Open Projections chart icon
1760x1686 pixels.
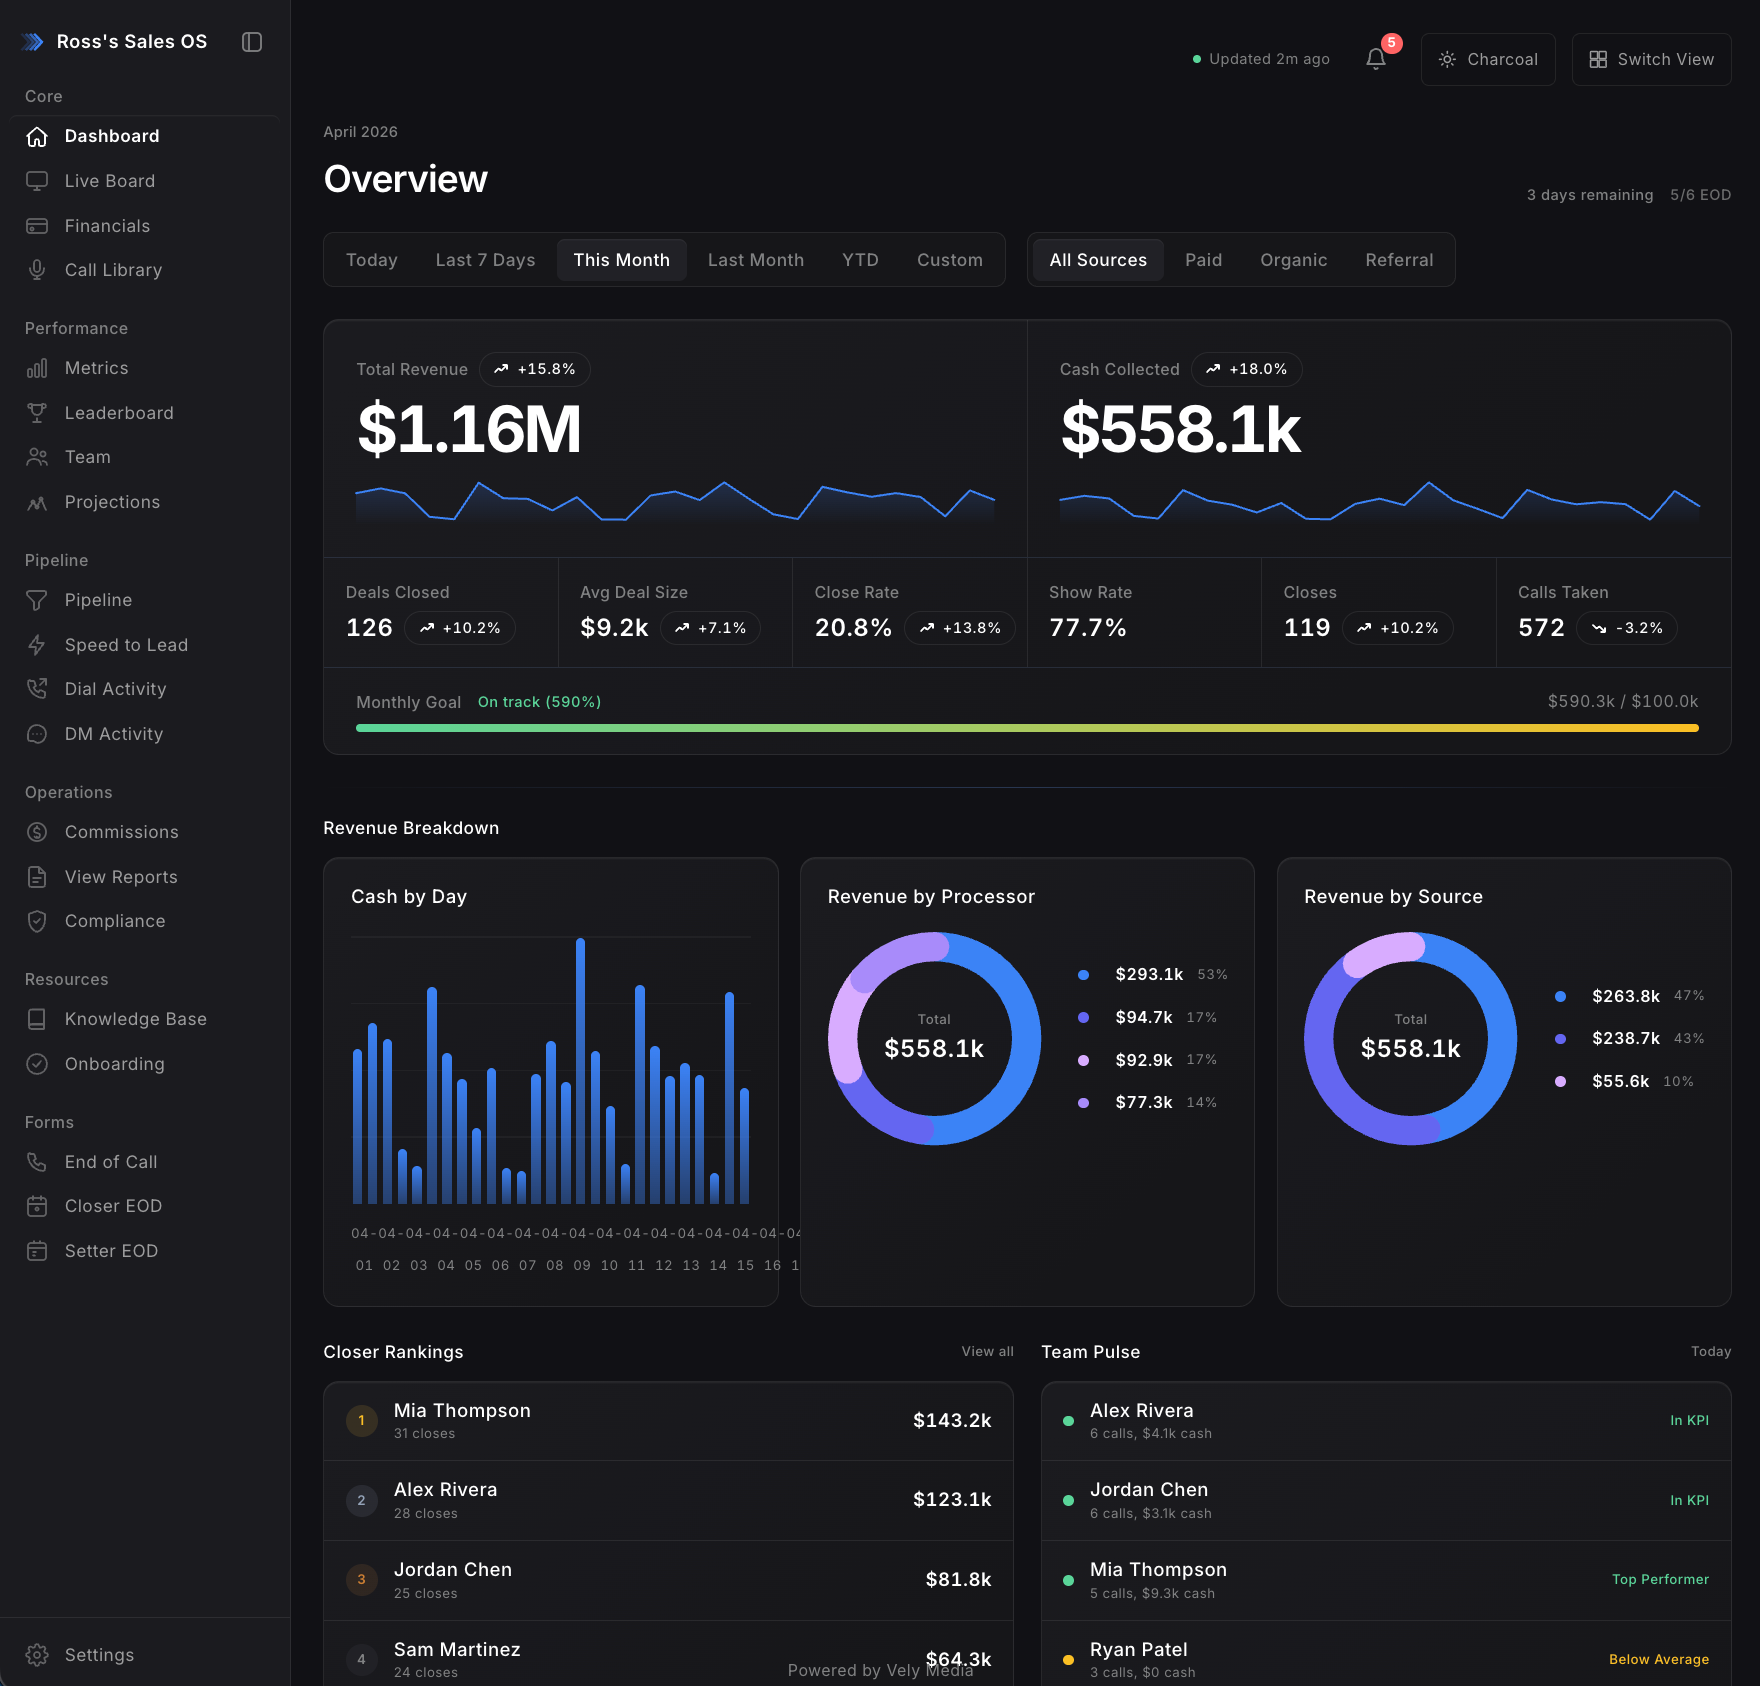pos(37,502)
